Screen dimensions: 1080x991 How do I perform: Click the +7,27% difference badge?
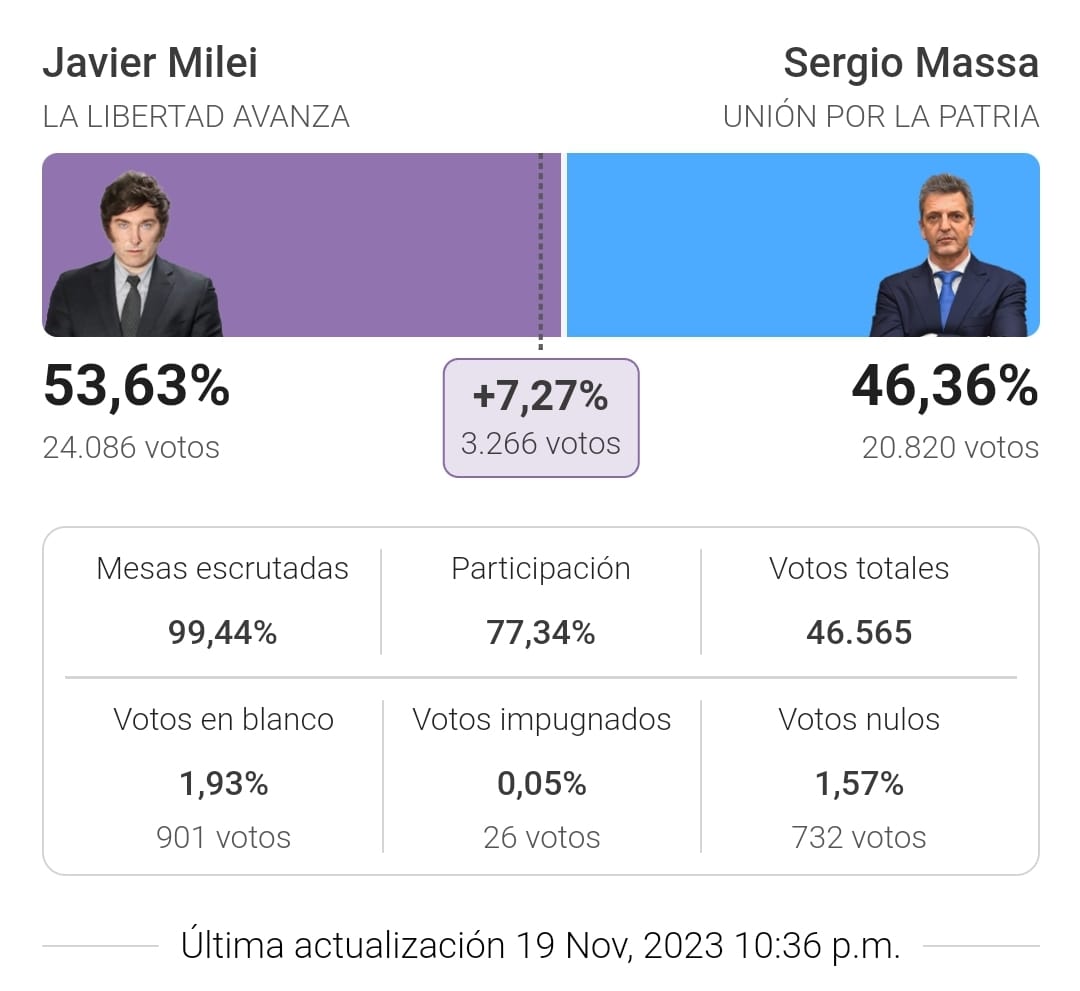(540, 418)
